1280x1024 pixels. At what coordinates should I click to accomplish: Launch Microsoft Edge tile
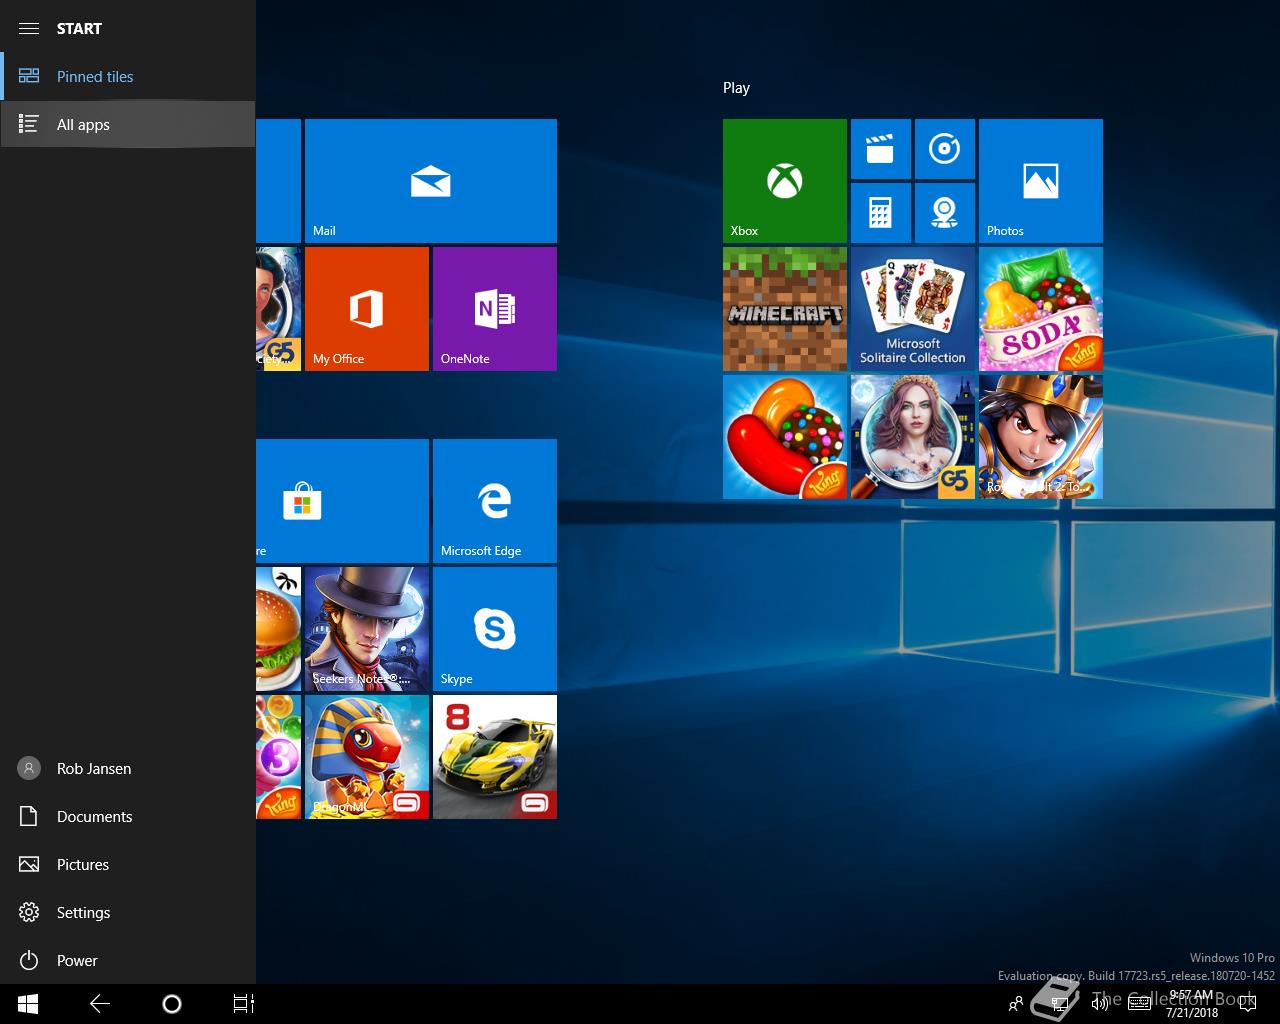point(494,501)
